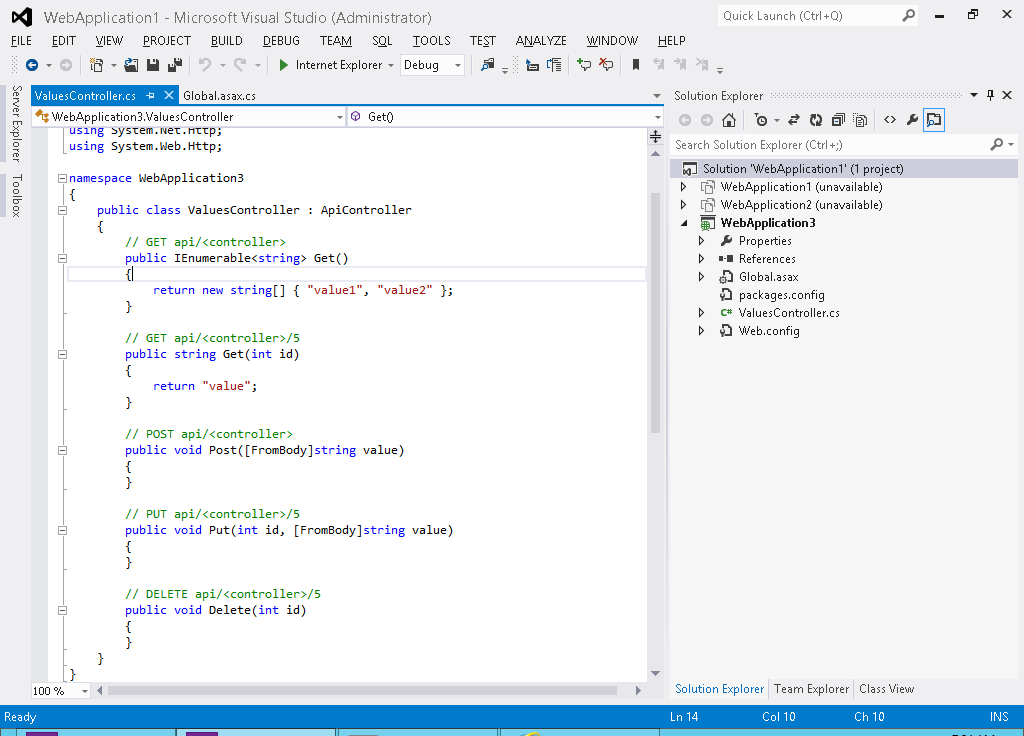Open the ANALYZE menu
This screenshot has height=736, width=1024.
click(x=541, y=41)
